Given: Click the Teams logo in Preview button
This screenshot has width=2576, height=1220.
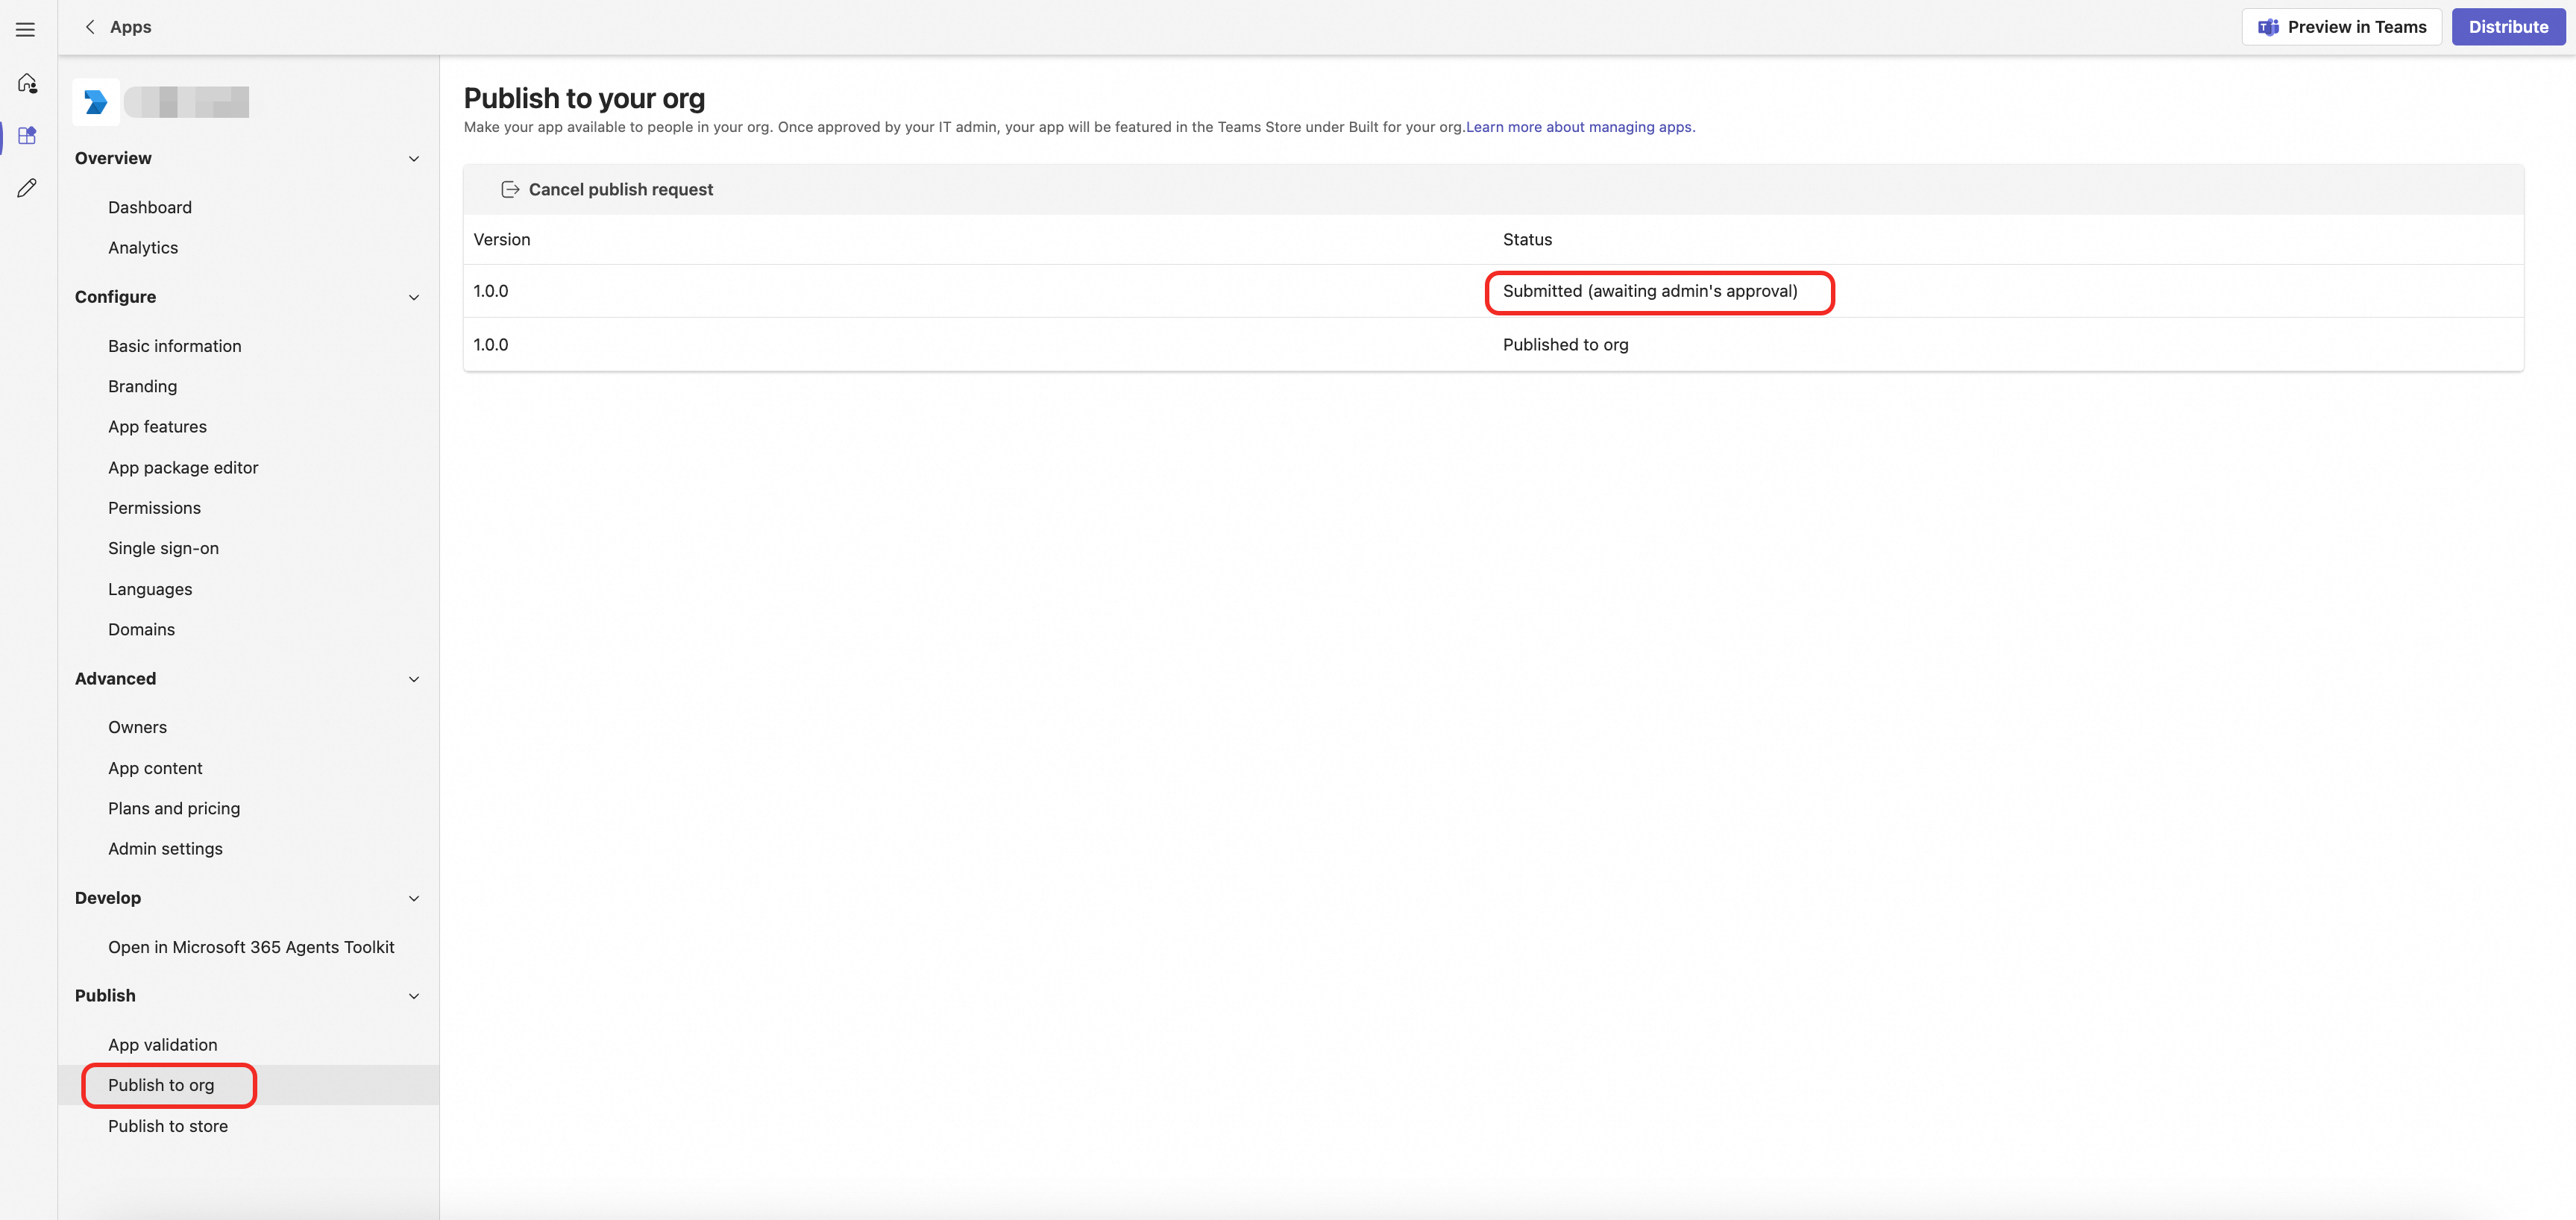Looking at the screenshot, I should click(x=2268, y=27).
